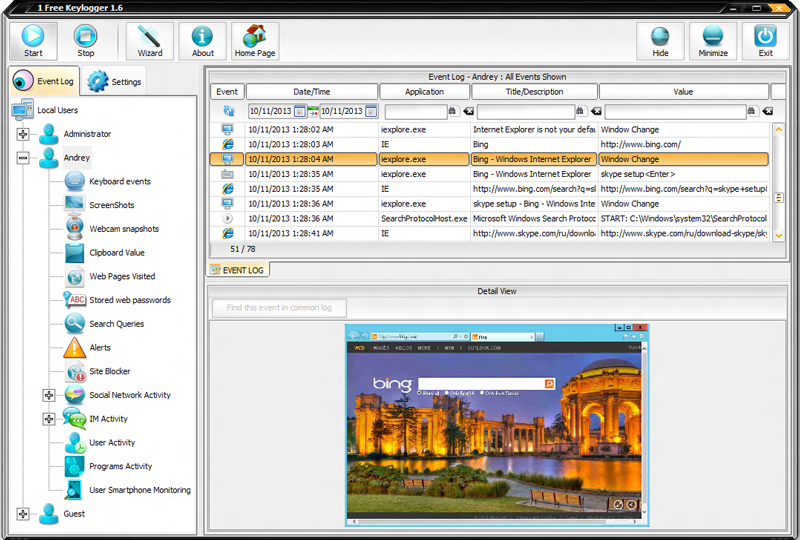This screenshot has height=540, width=800.
Task: Sort by the Application column header
Action: point(424,92)
